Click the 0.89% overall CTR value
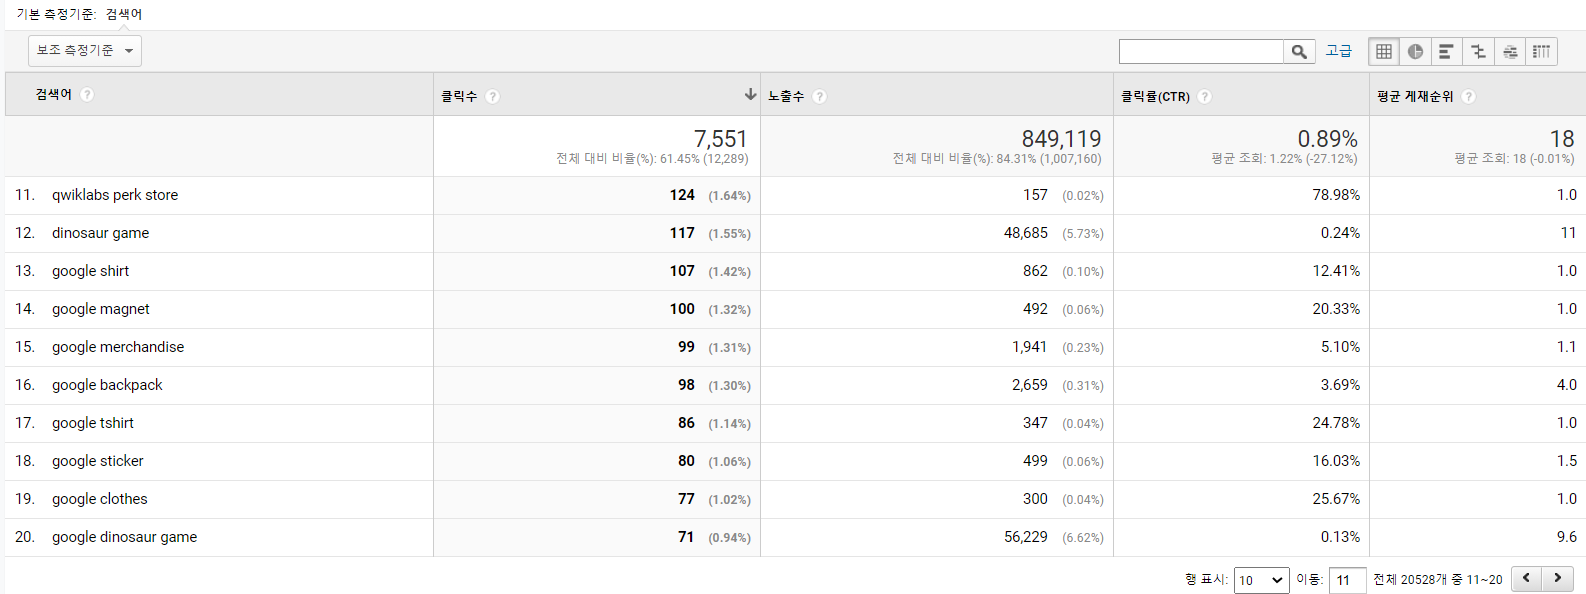 [x=1328, y=139]
